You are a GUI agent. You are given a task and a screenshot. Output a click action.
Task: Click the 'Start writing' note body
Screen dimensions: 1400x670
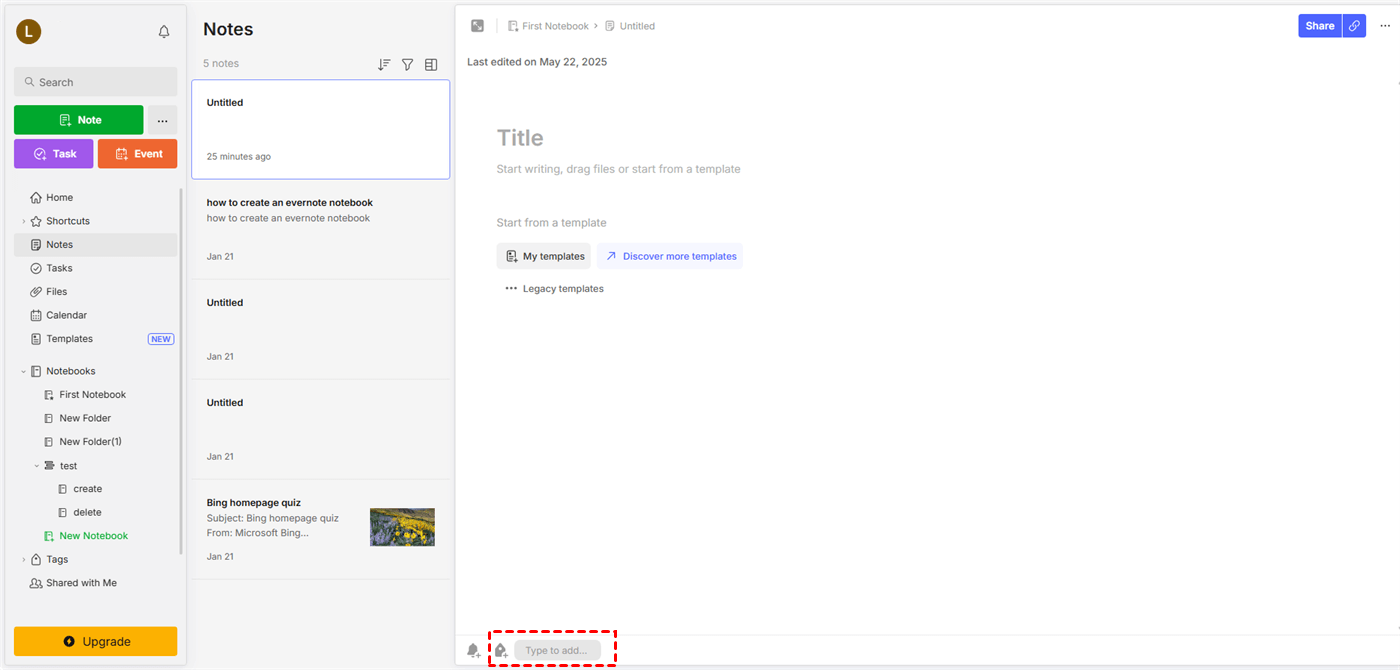pos(618,169)
